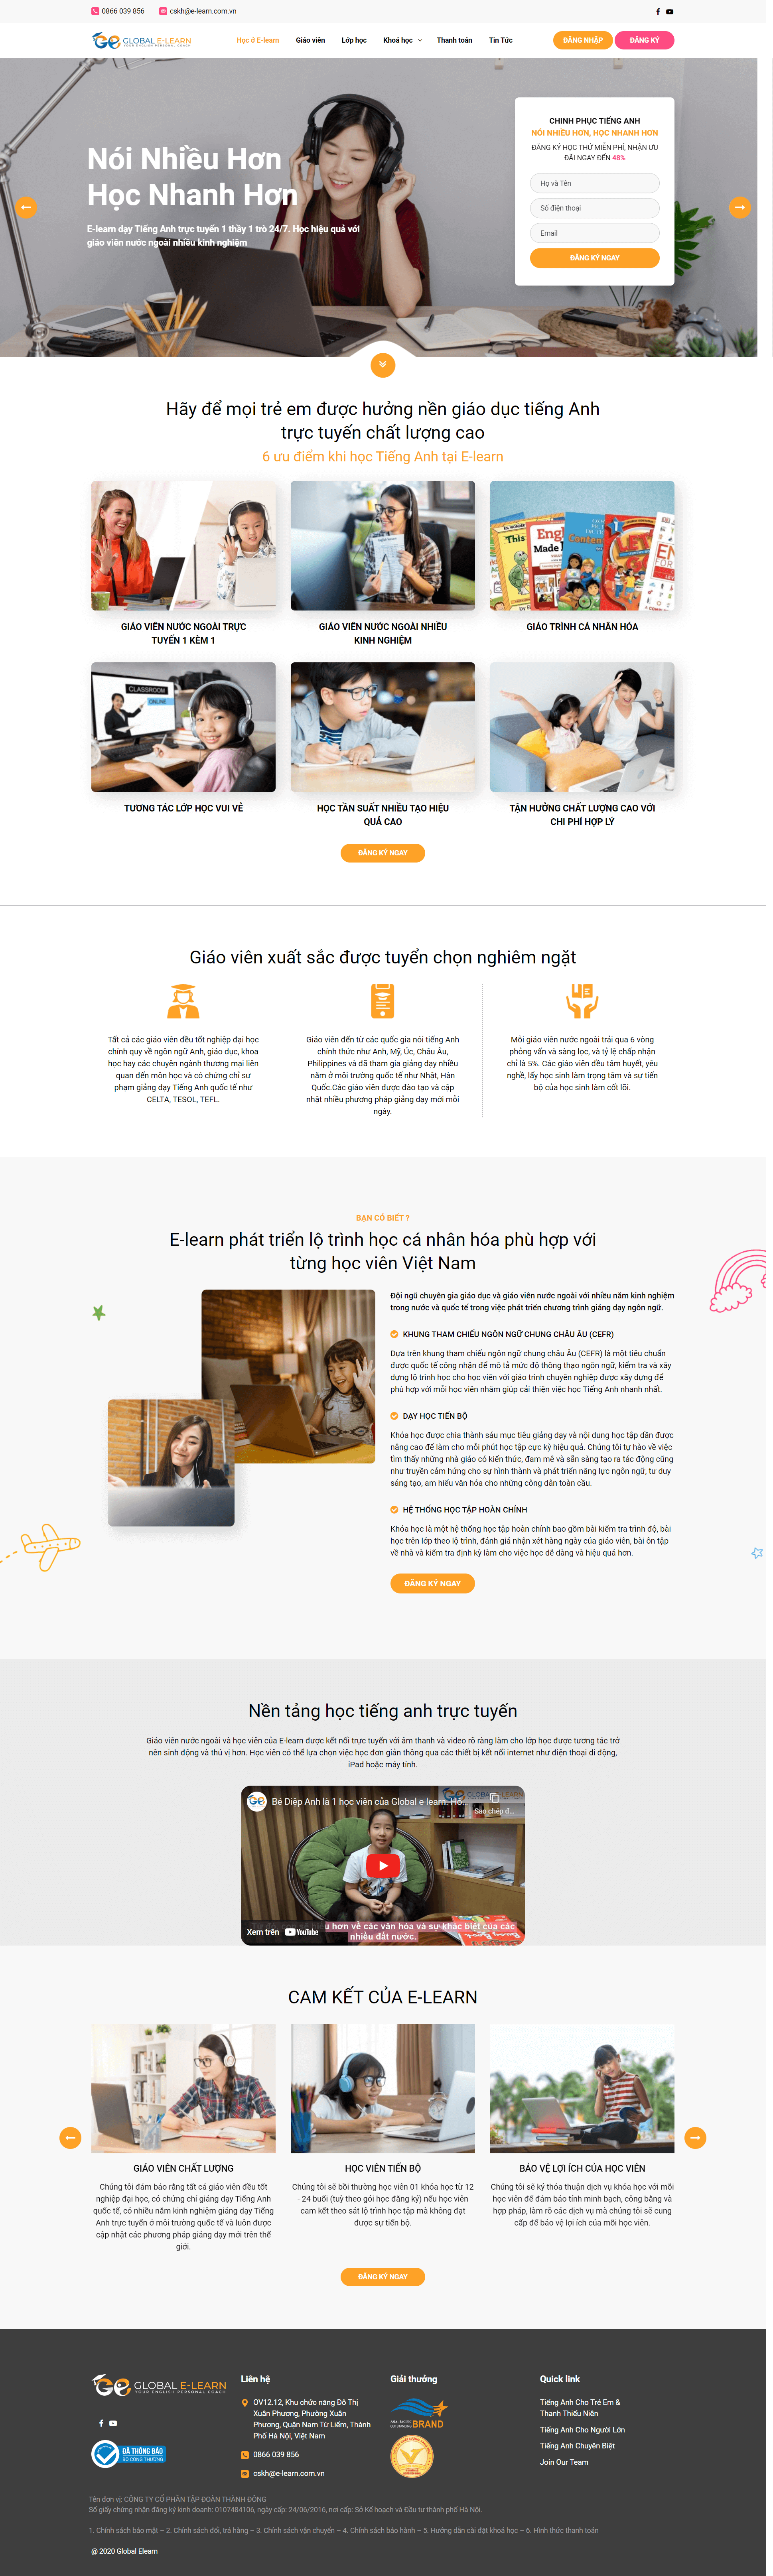The image size is (773, 2576).
Task: Click the Global E-learn logo in header
Action: tap(142, 41)
